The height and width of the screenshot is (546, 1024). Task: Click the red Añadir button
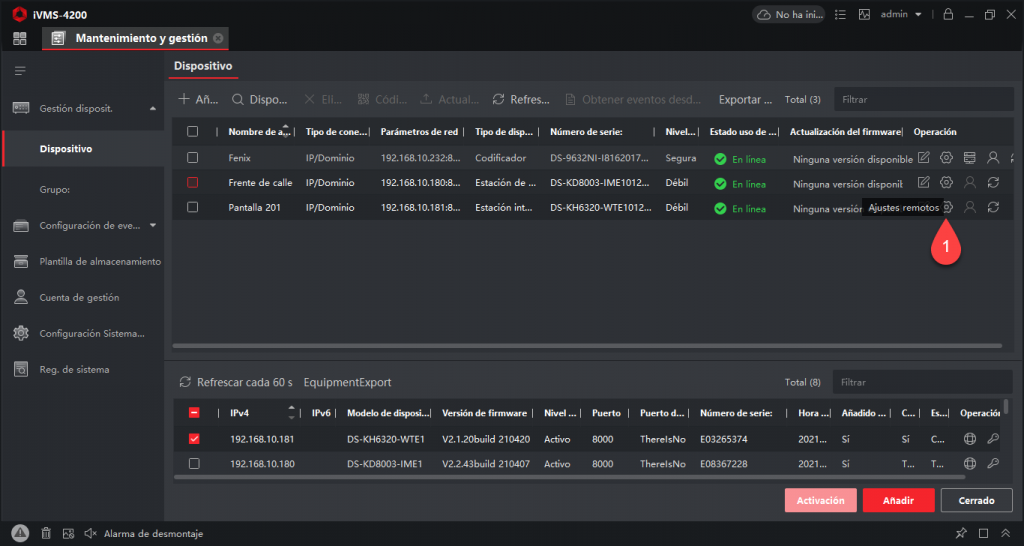tap(898, 500)
